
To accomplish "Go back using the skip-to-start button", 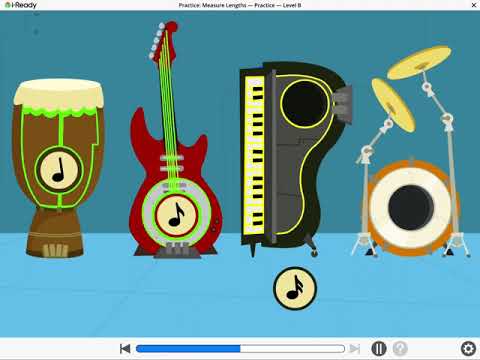I will coord(125,349).
